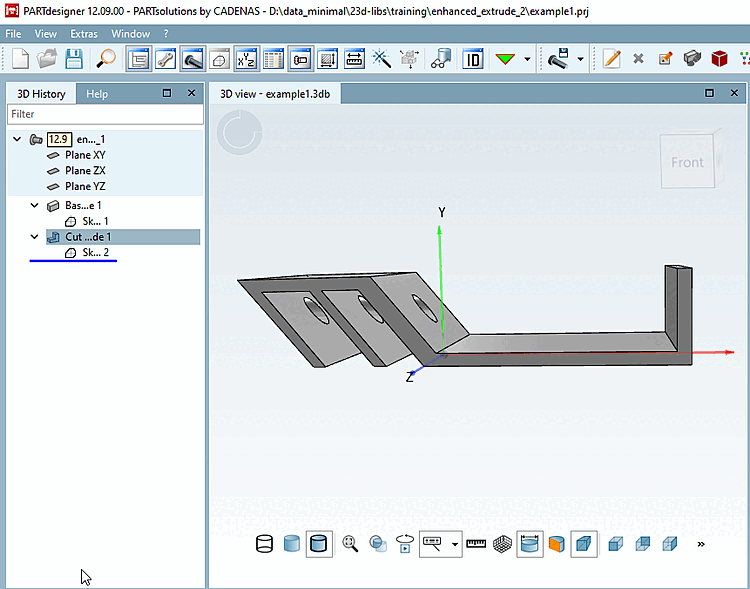The height and width of the screenshot is (589, 750).
Task: Click the Save floppy disk icon
Action: (x=74, y=59)
